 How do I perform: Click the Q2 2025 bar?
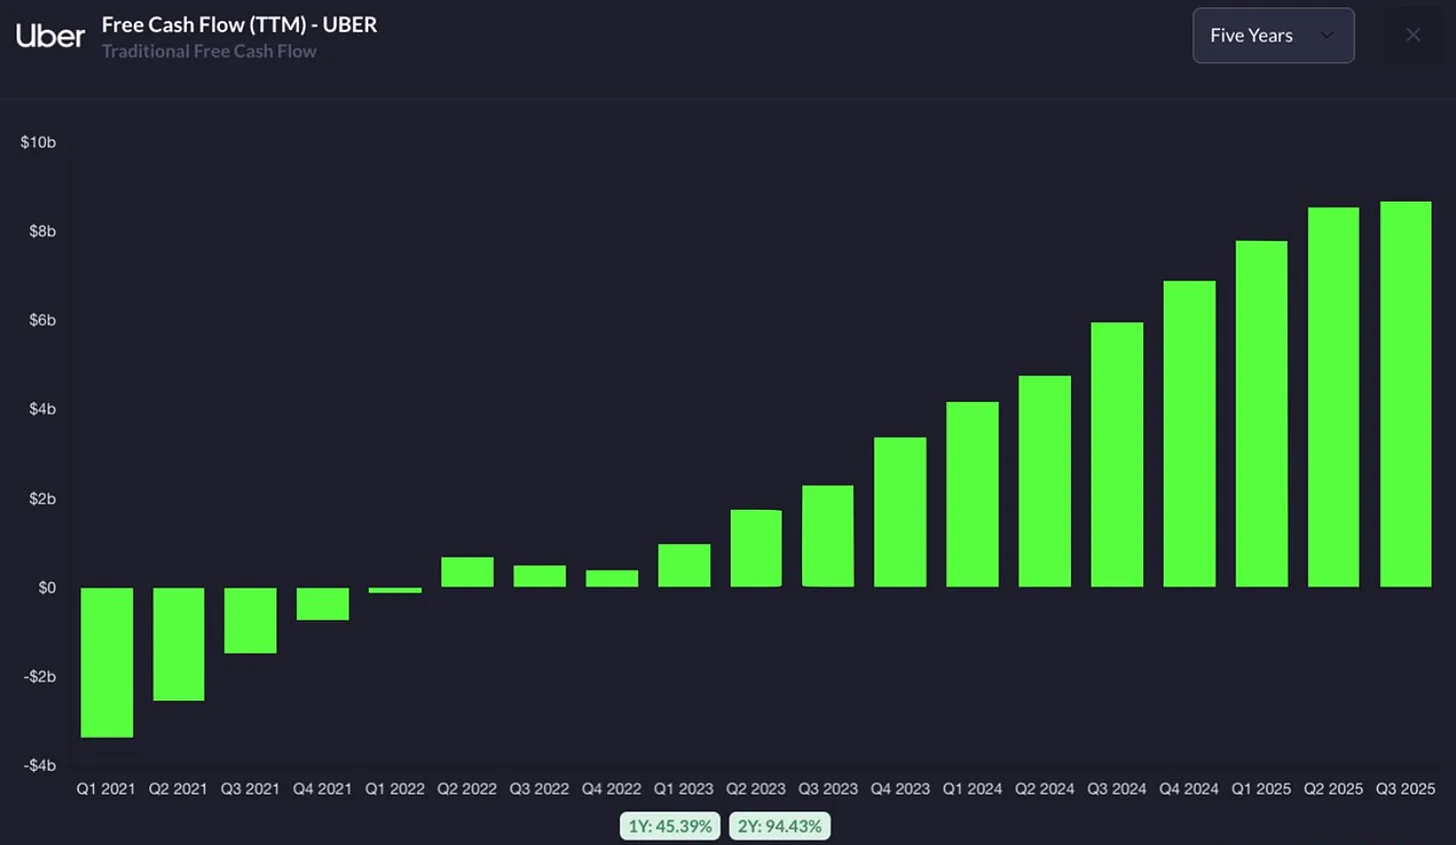pyautogui.click(x=1333, y=397)
